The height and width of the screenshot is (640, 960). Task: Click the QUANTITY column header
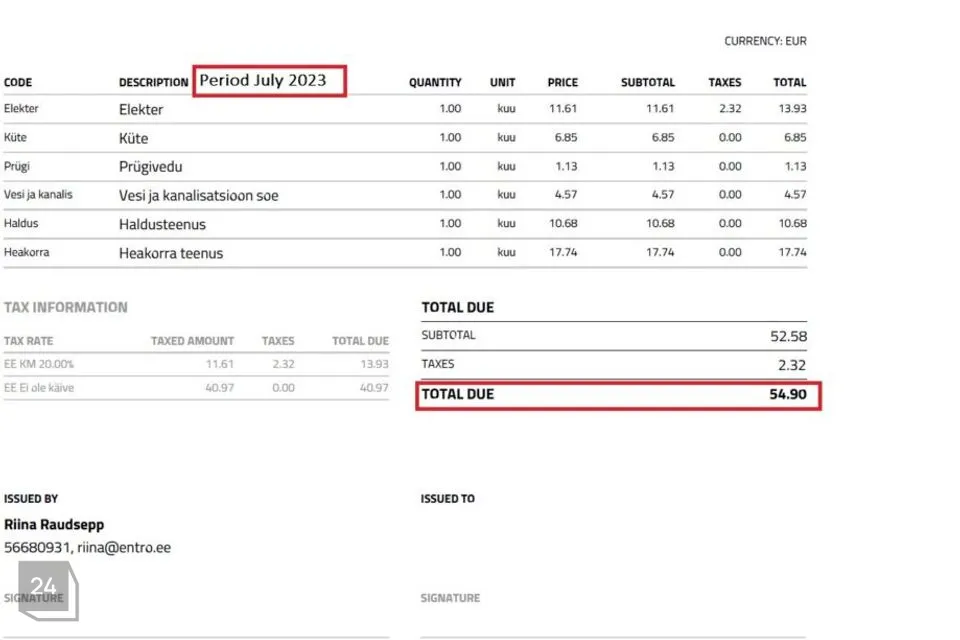435,83
